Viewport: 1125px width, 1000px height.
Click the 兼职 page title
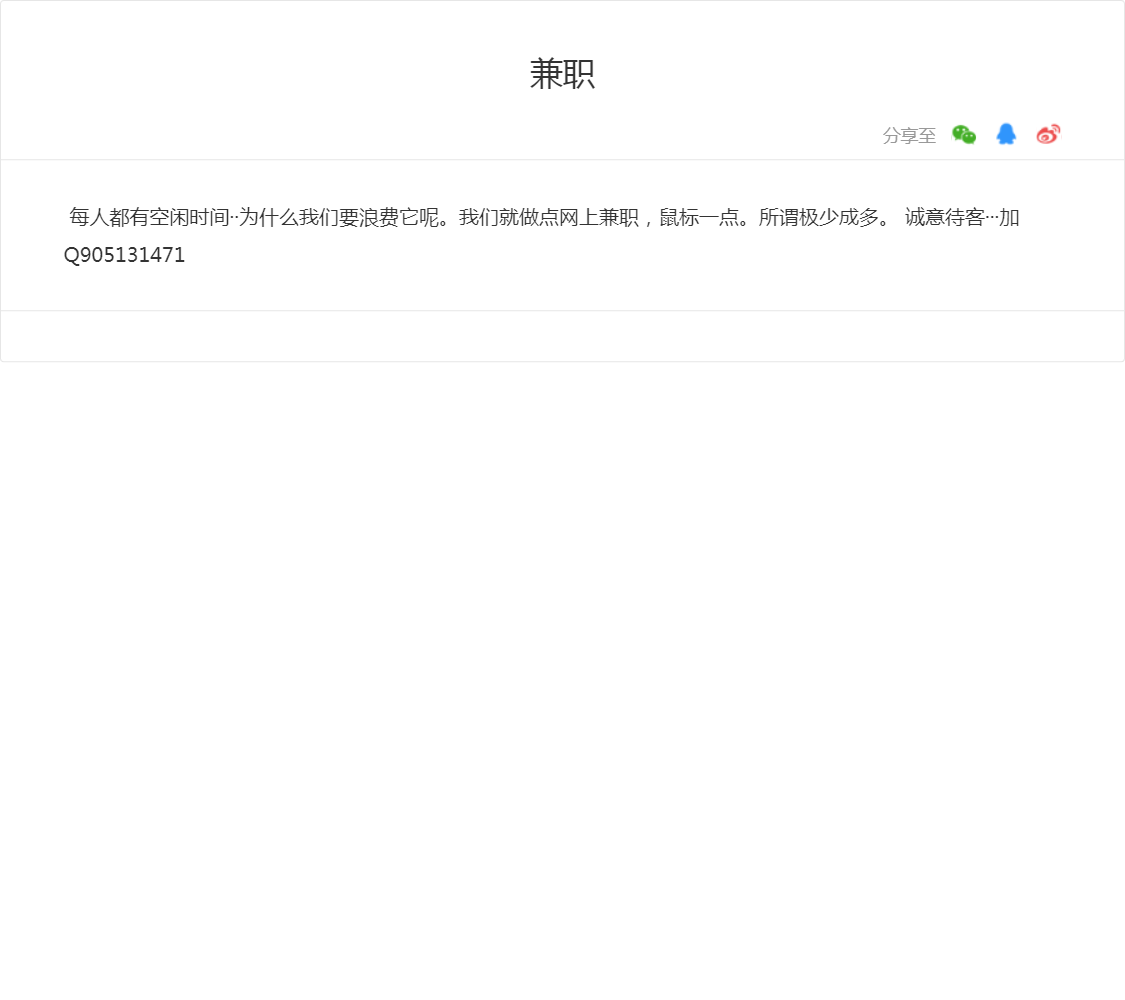point(562,74)
